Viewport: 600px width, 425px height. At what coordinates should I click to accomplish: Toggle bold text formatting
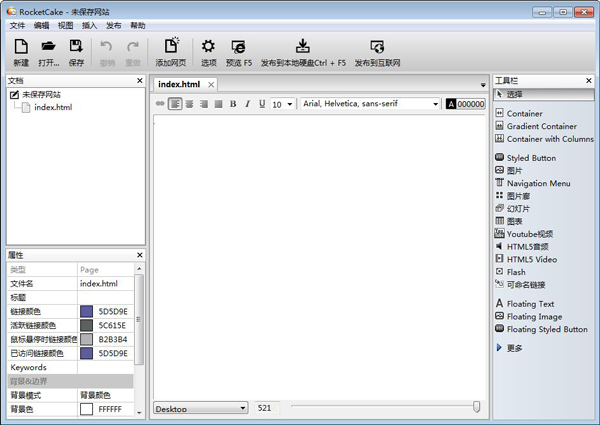pos(233,104)
